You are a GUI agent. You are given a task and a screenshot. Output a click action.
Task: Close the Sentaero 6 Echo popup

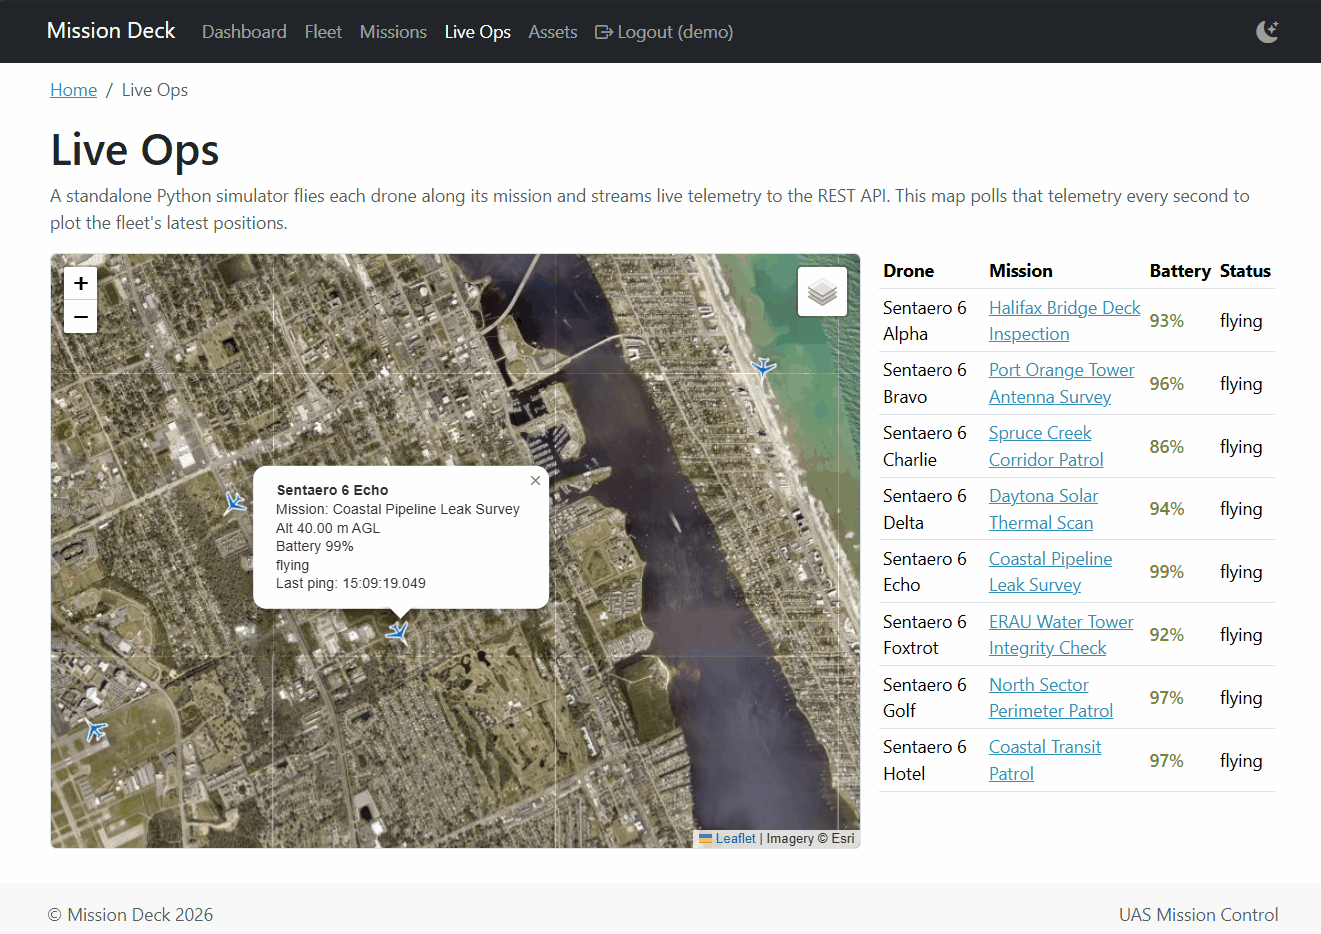[535, 481]
